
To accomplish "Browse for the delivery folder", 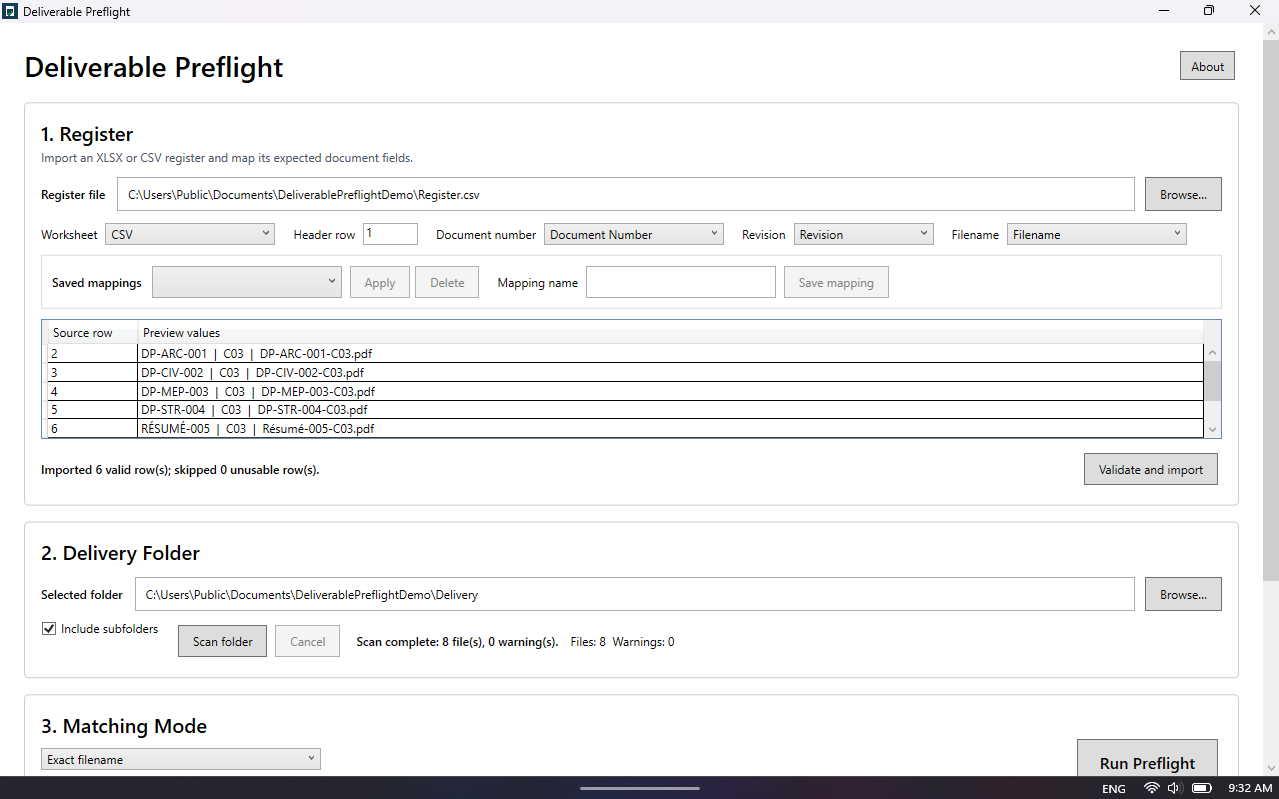I will coord(1183,594).
